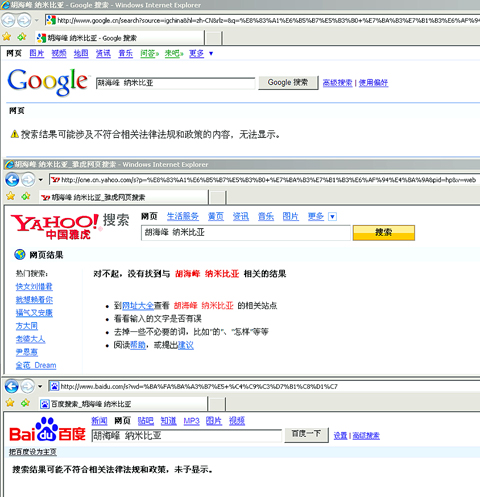Expand the 更多 dropdown box on Yahoo search

pos(332,217)
